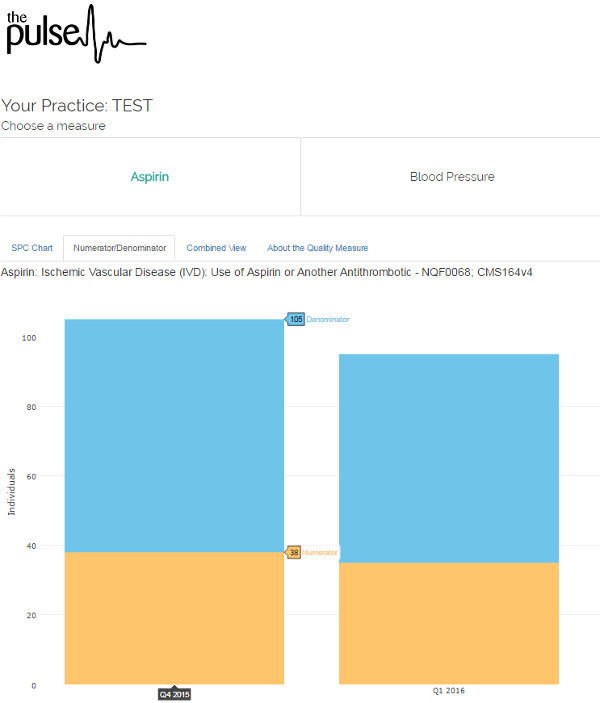Open the Numerator/Denominator tab
This screenshot has width=600, height=703.
coord(119,248)
